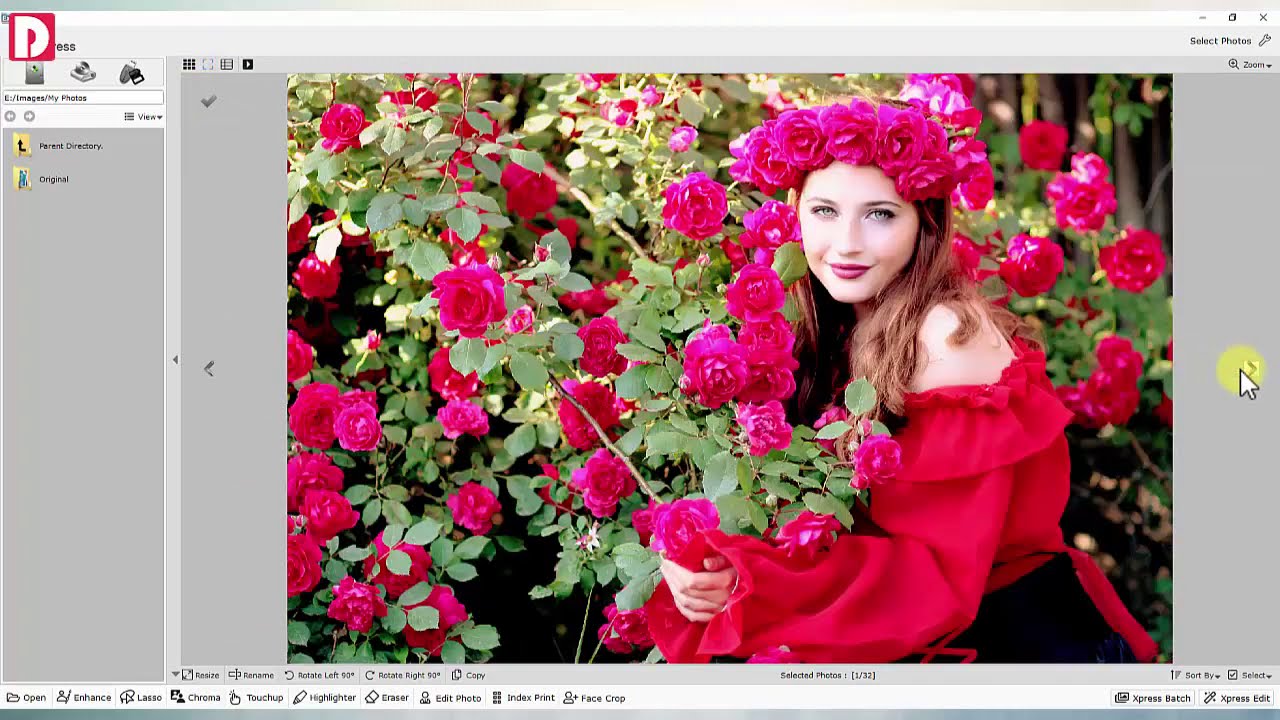The width and height of the screenshot is (1280, 720).
Task: Select the Lasso tool
Action: tap(141, 698)
